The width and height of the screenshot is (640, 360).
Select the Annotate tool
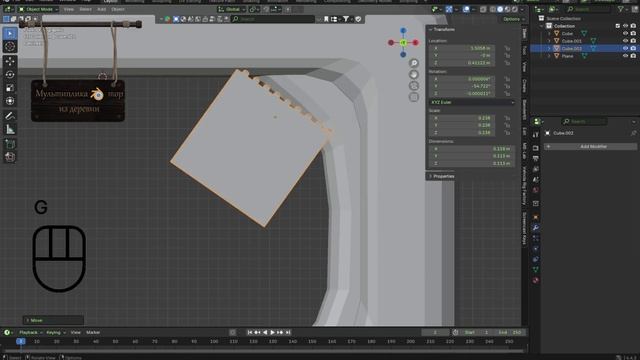coord(10,116)
